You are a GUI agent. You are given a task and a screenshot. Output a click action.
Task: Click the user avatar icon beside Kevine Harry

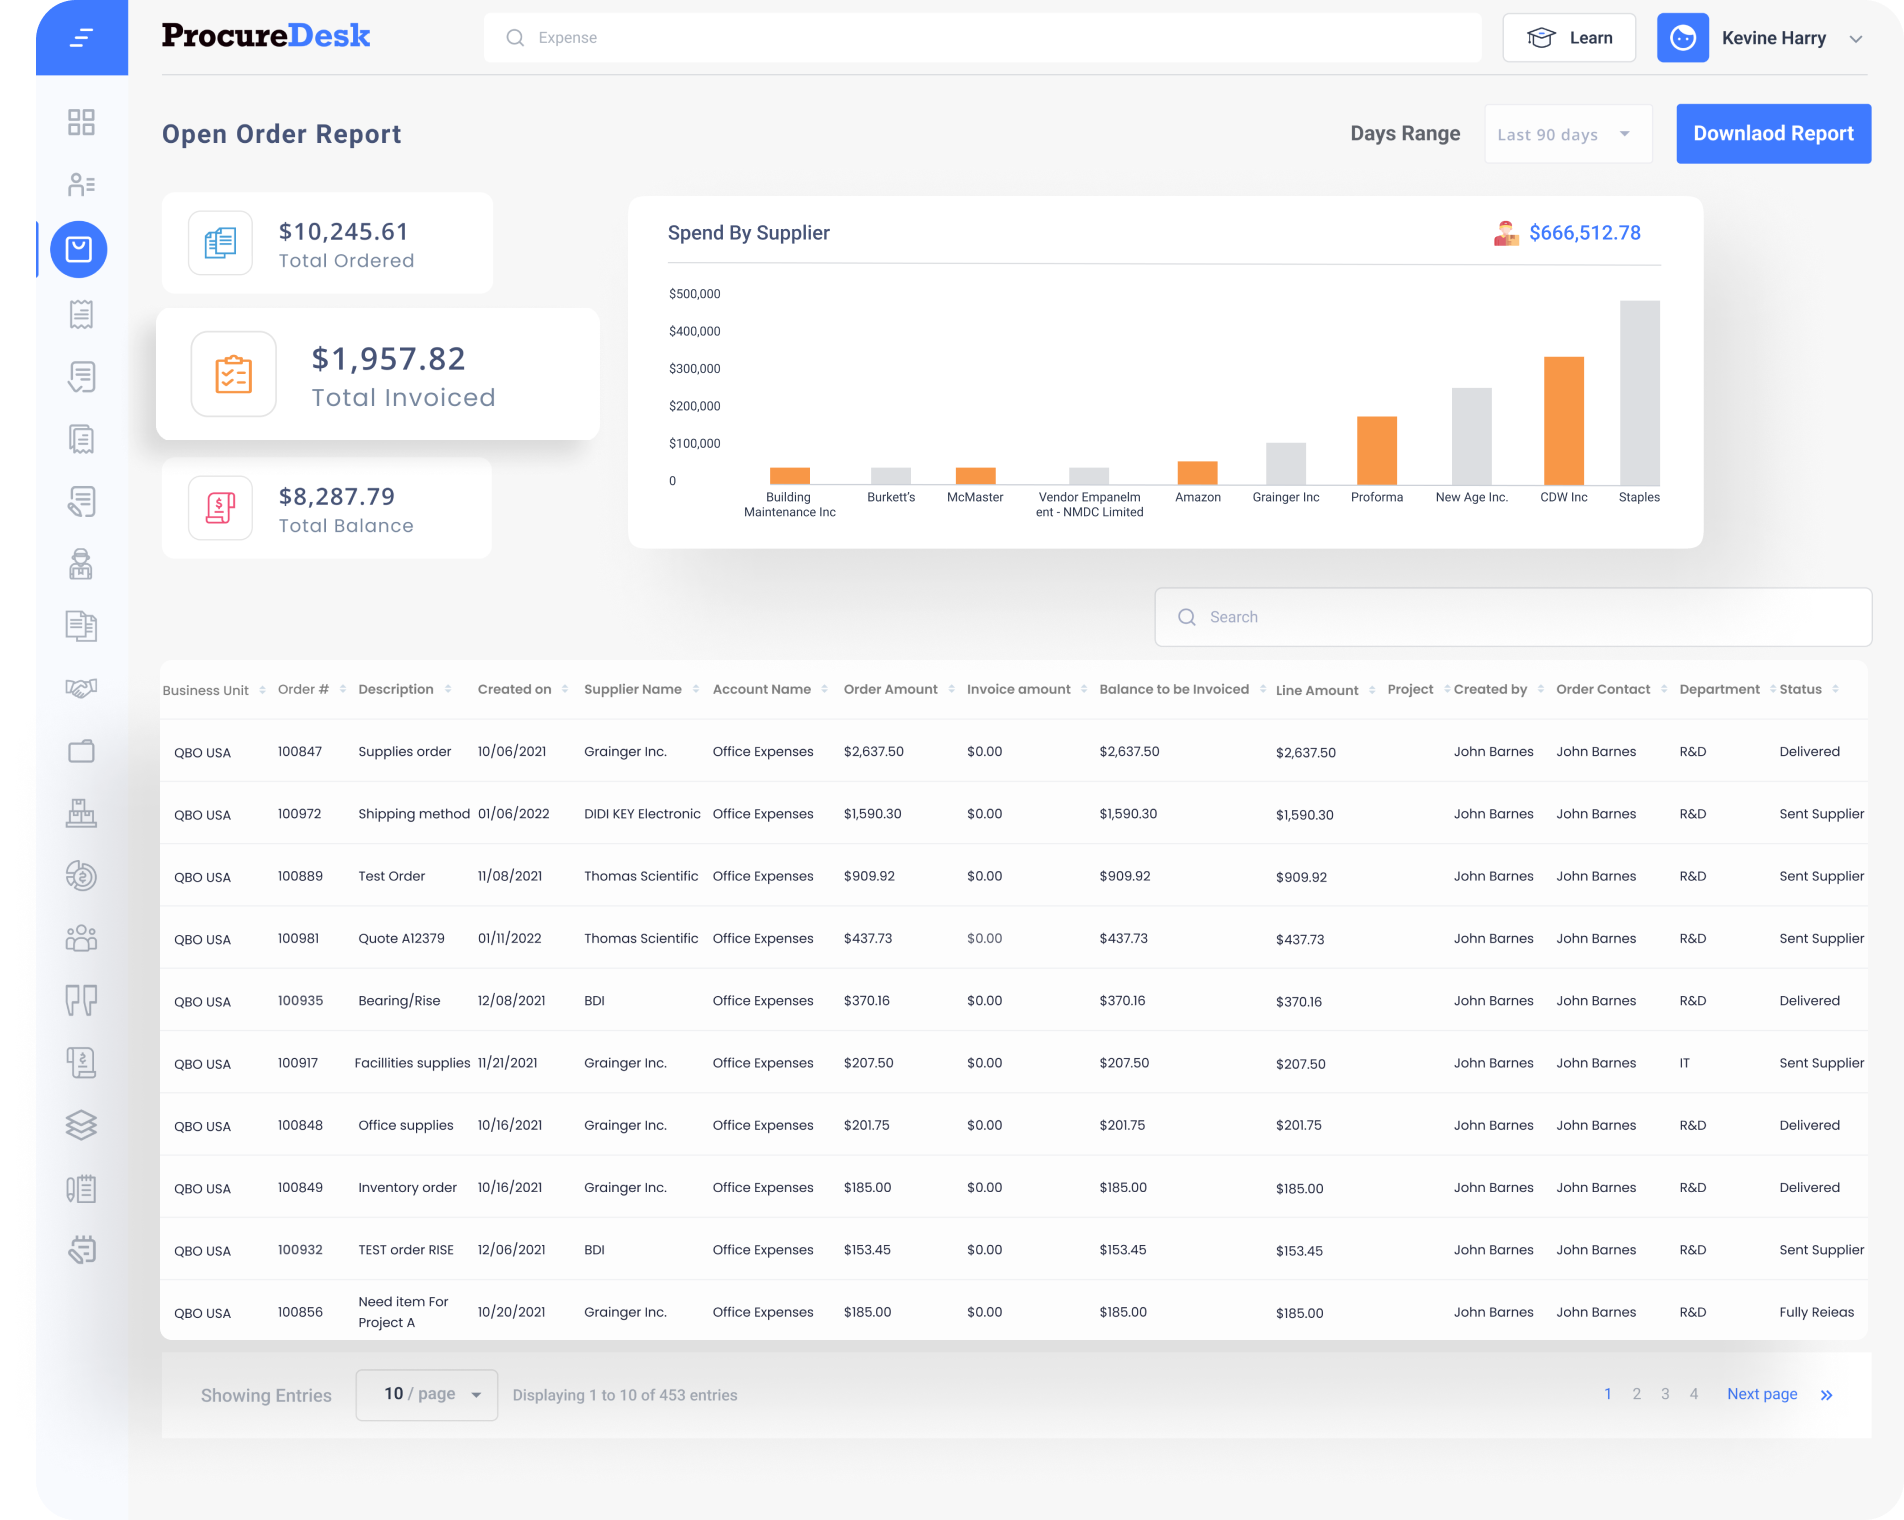[1682, 38]
